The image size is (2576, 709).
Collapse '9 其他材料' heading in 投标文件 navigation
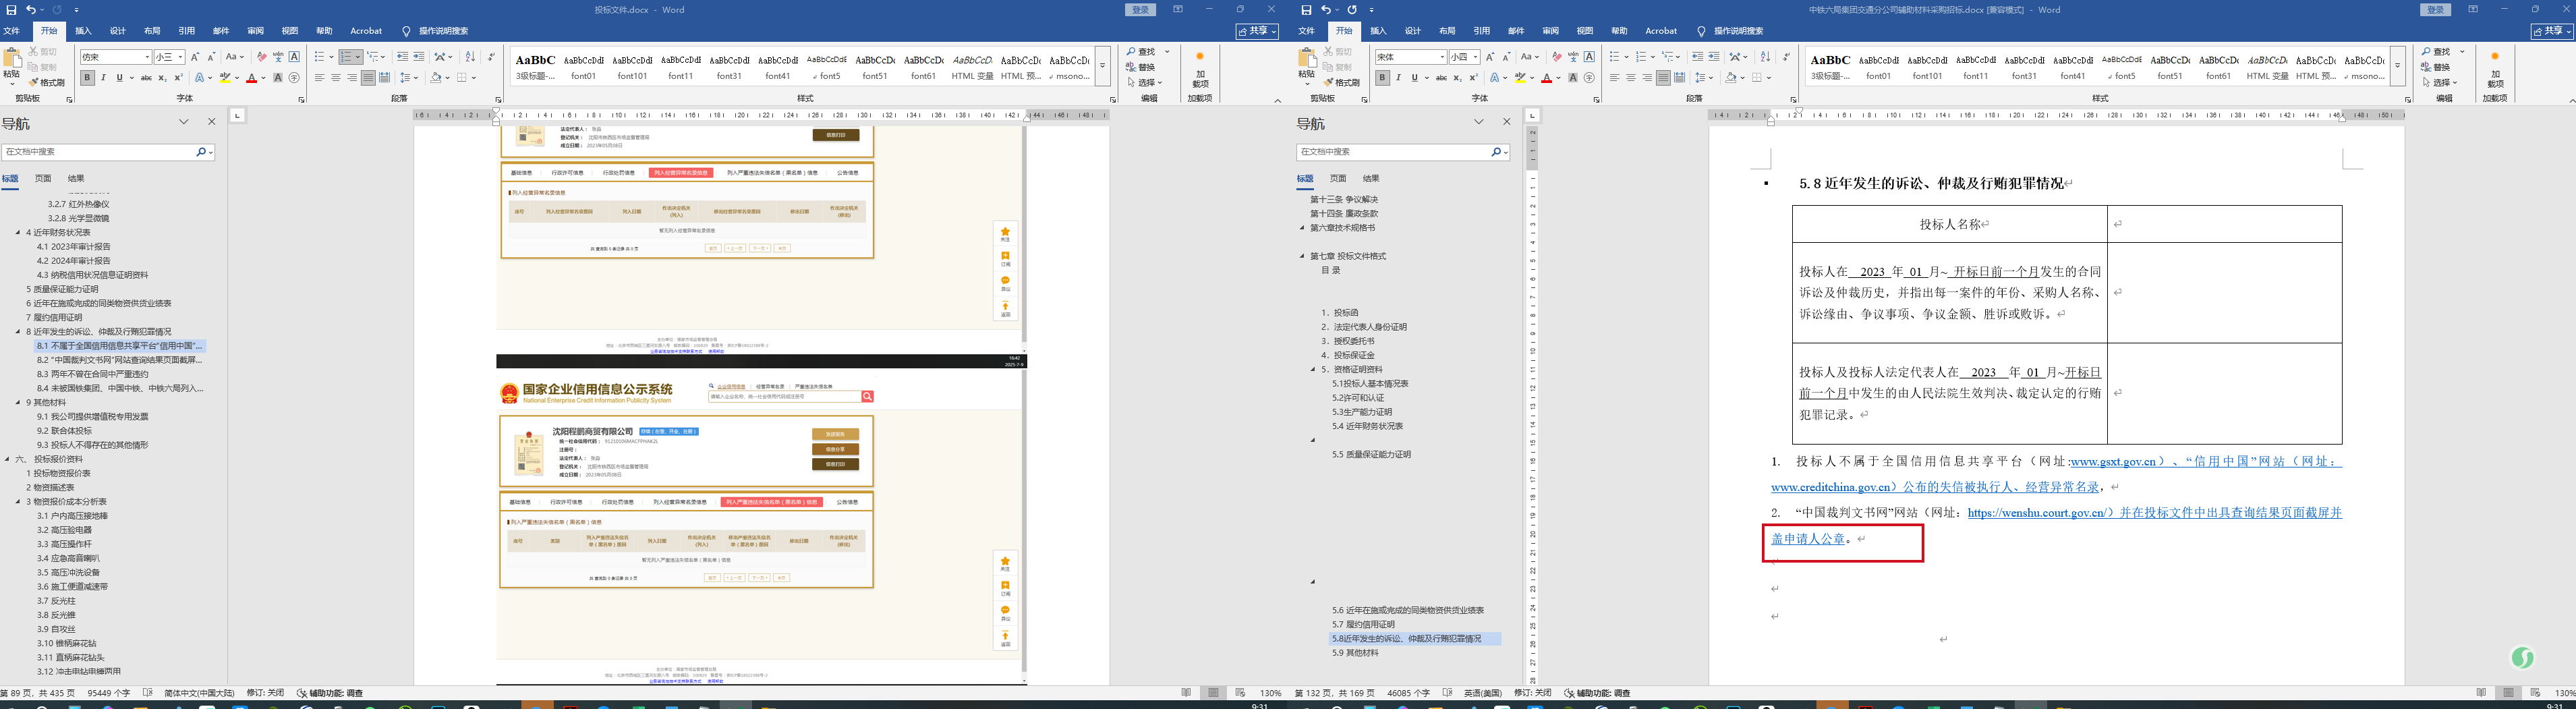[x=17, y=402]
